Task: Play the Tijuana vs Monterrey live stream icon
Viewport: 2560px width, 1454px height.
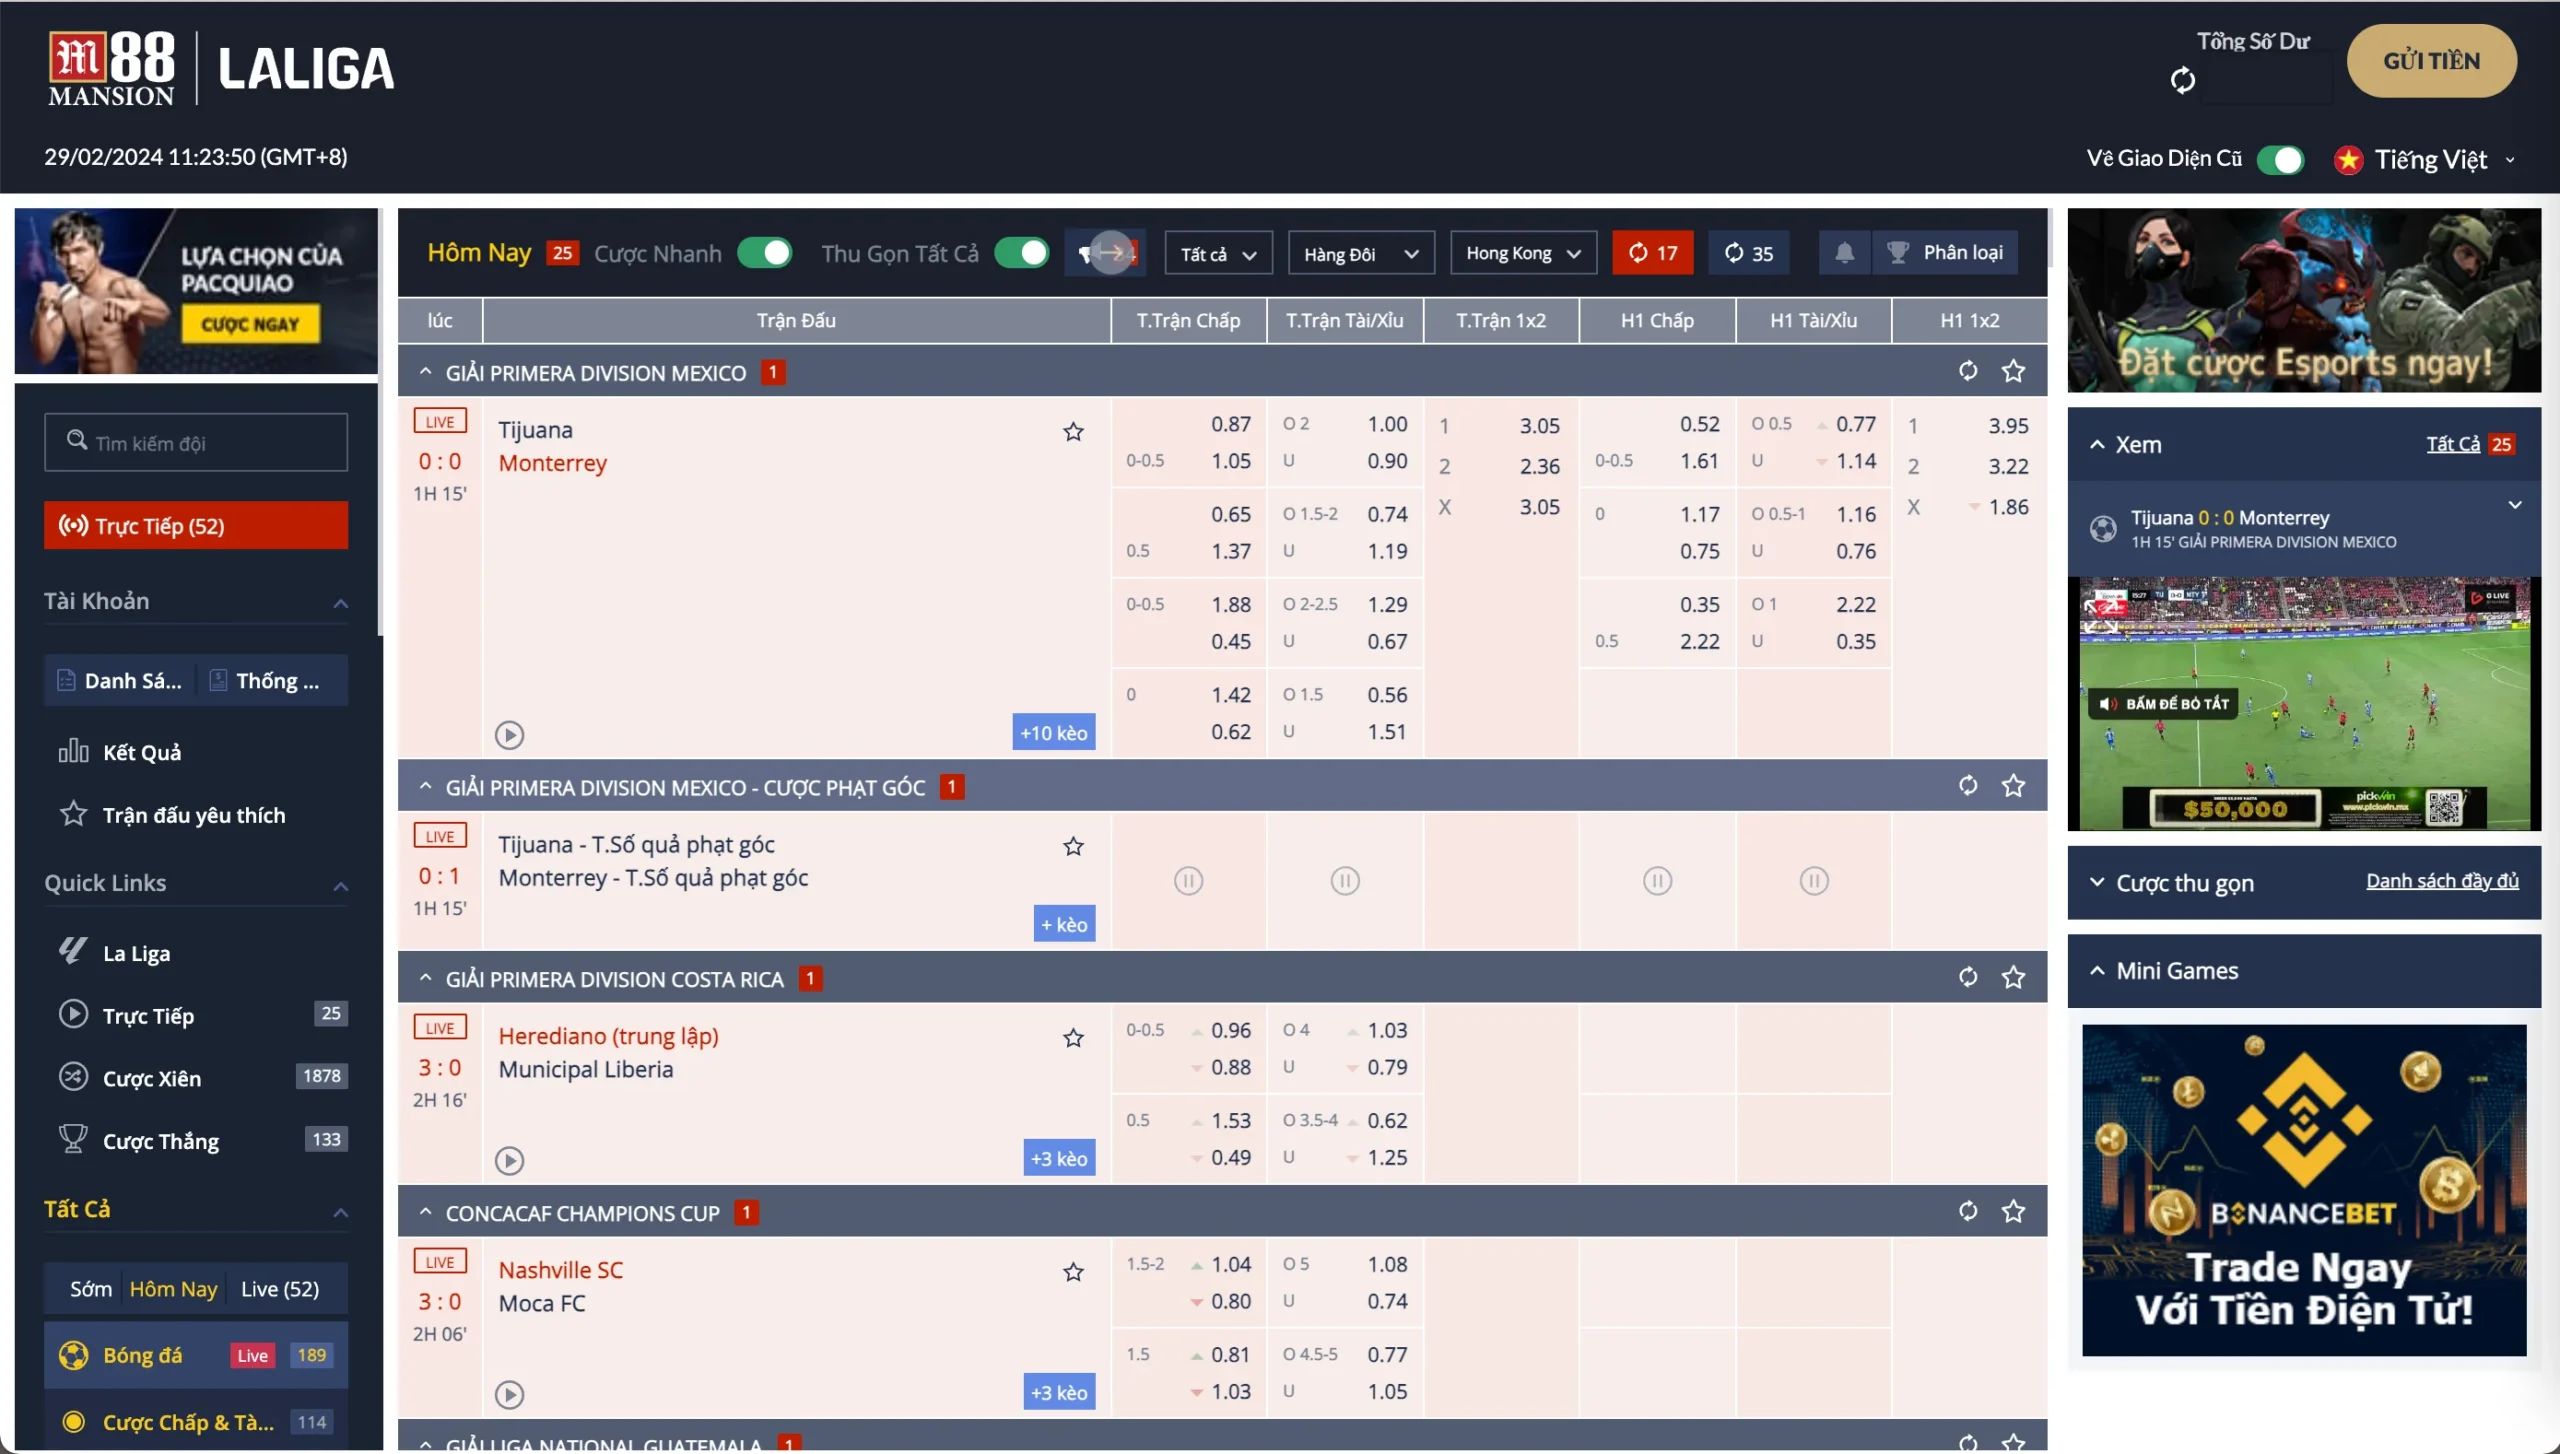Action: pos(509,735)
